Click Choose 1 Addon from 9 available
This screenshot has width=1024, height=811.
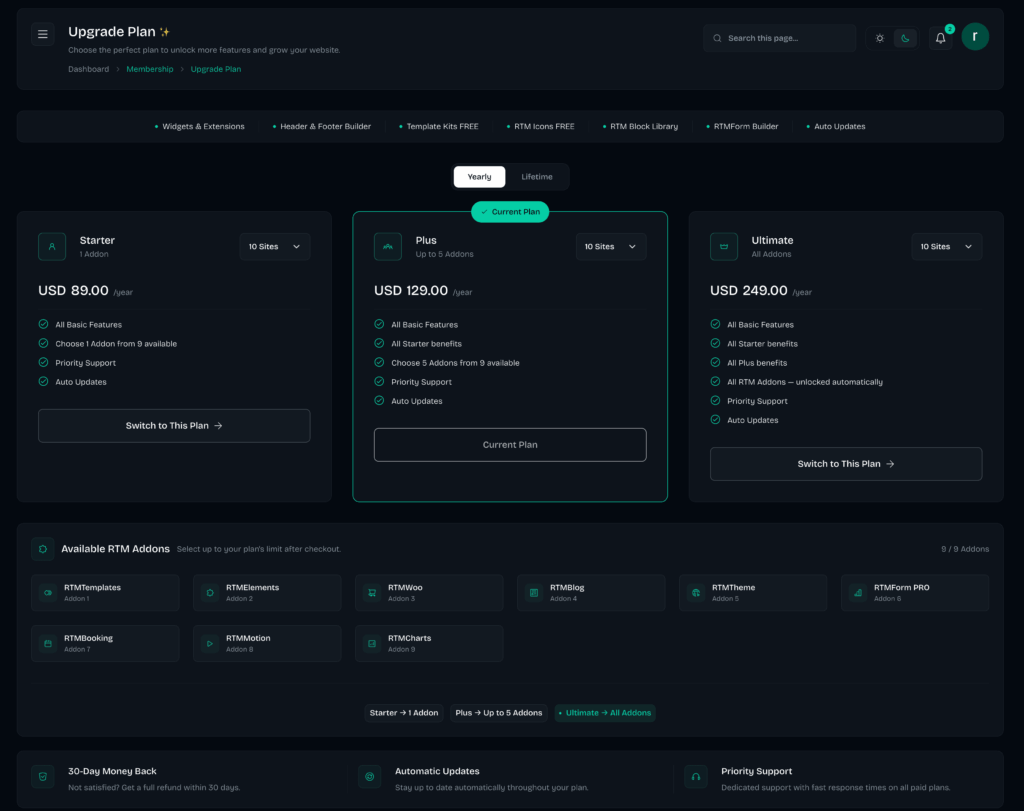(x=116, y=343)
